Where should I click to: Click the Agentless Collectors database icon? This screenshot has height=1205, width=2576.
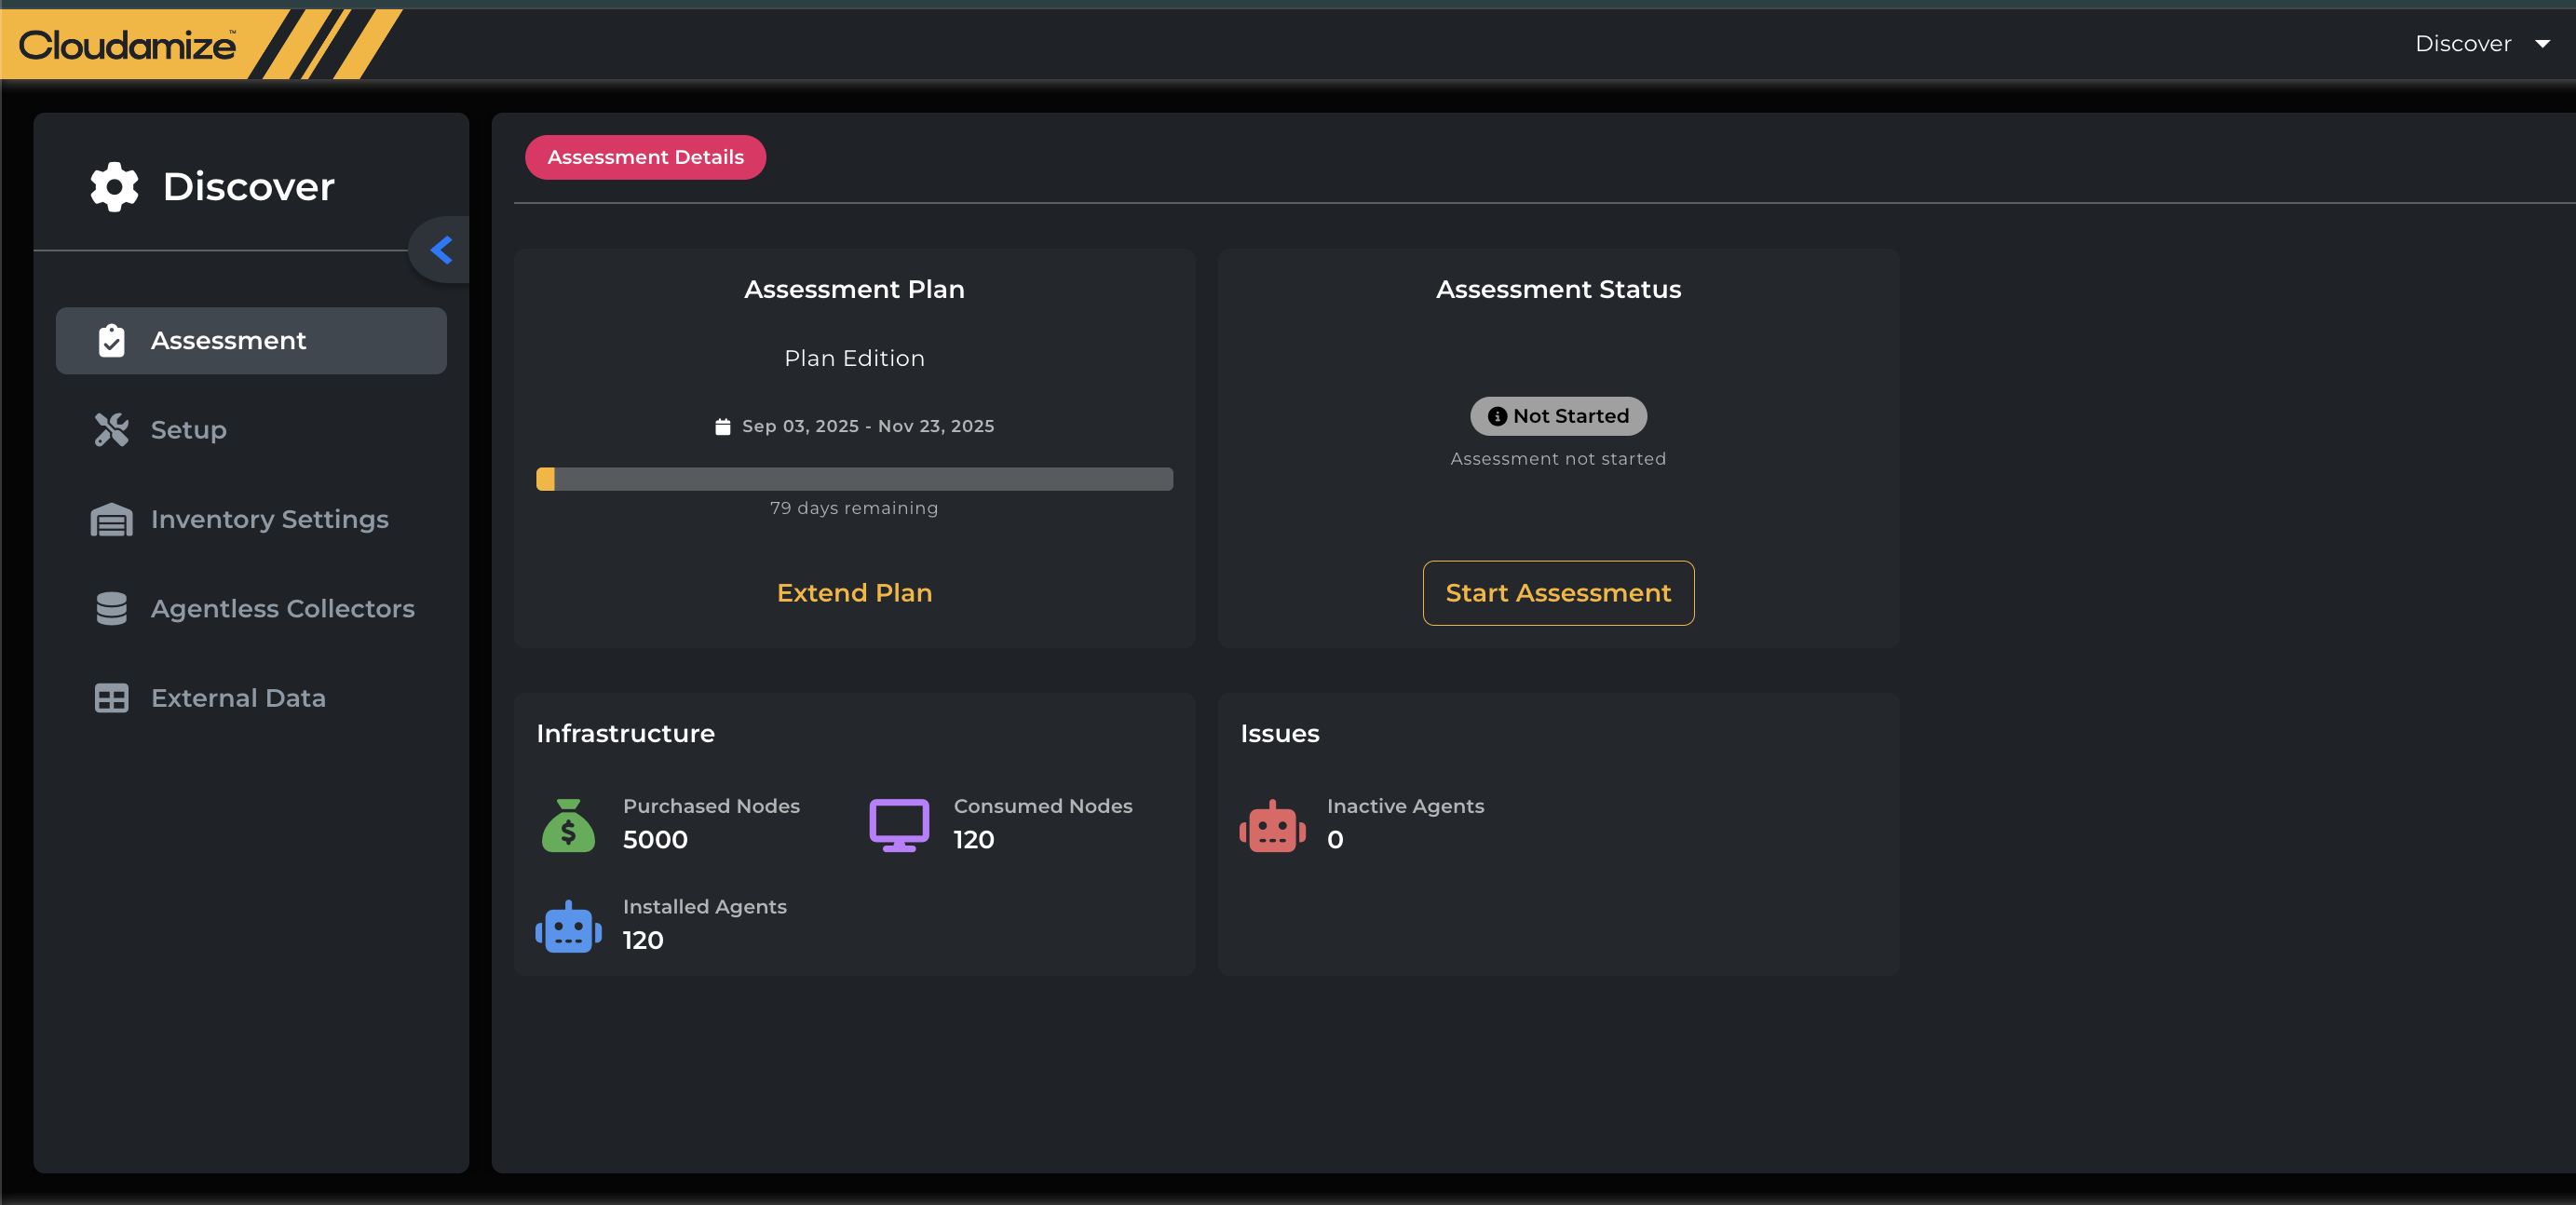point(112,609)
